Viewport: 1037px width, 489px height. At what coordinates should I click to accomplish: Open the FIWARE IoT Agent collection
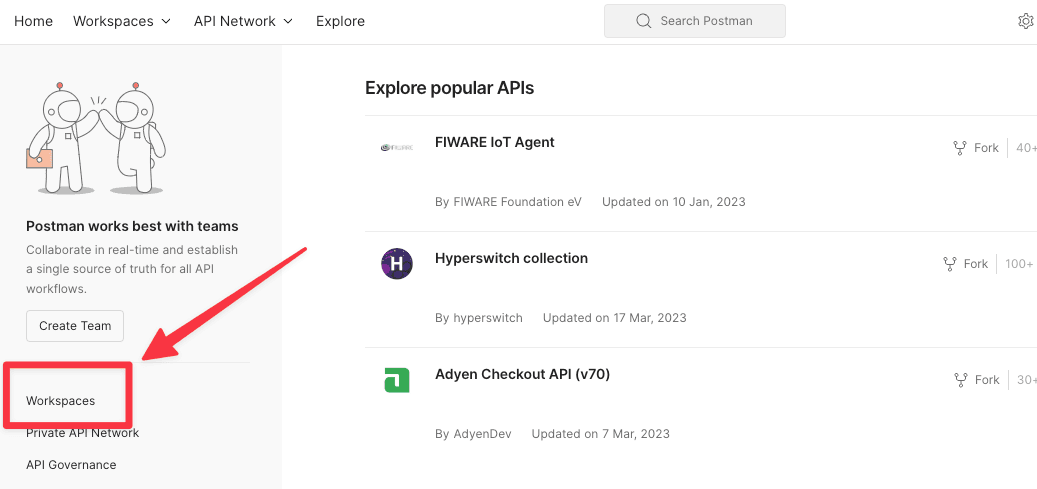click(x=495, y=142)
